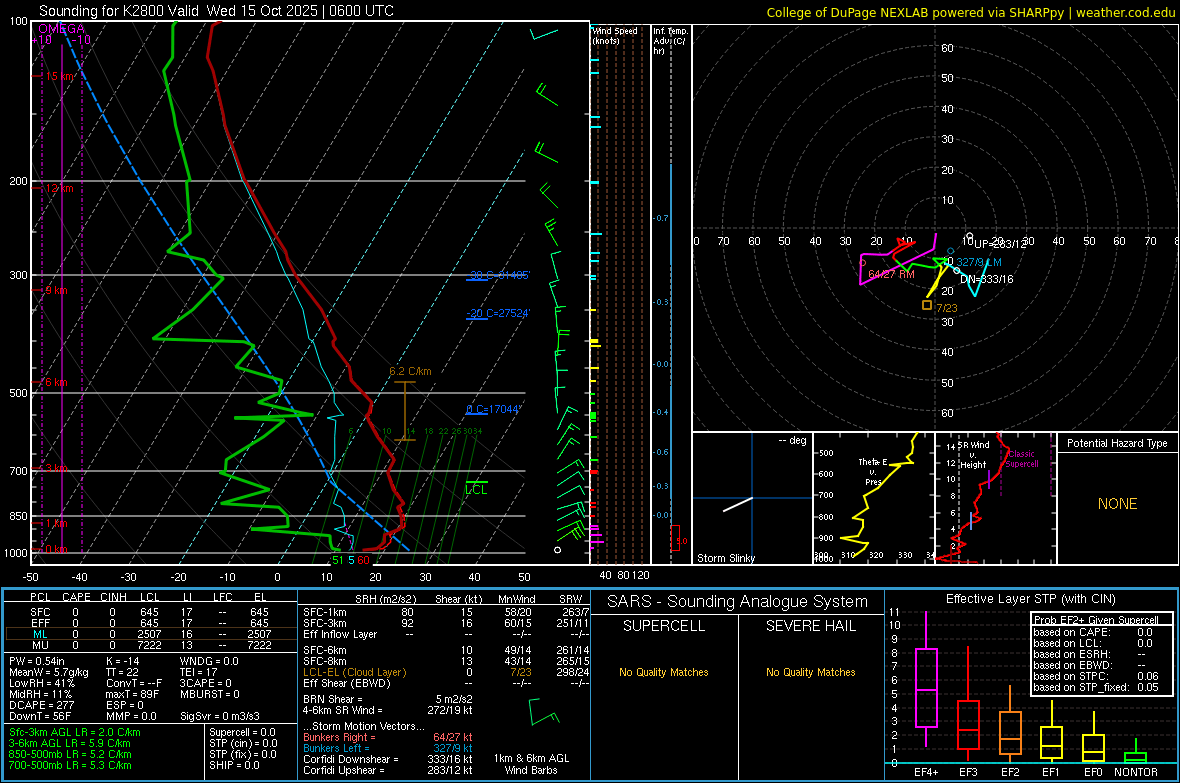The image size is (1180, 783).
Task: Click the SR Wind v. Height inset label
Action: point(974,455)
